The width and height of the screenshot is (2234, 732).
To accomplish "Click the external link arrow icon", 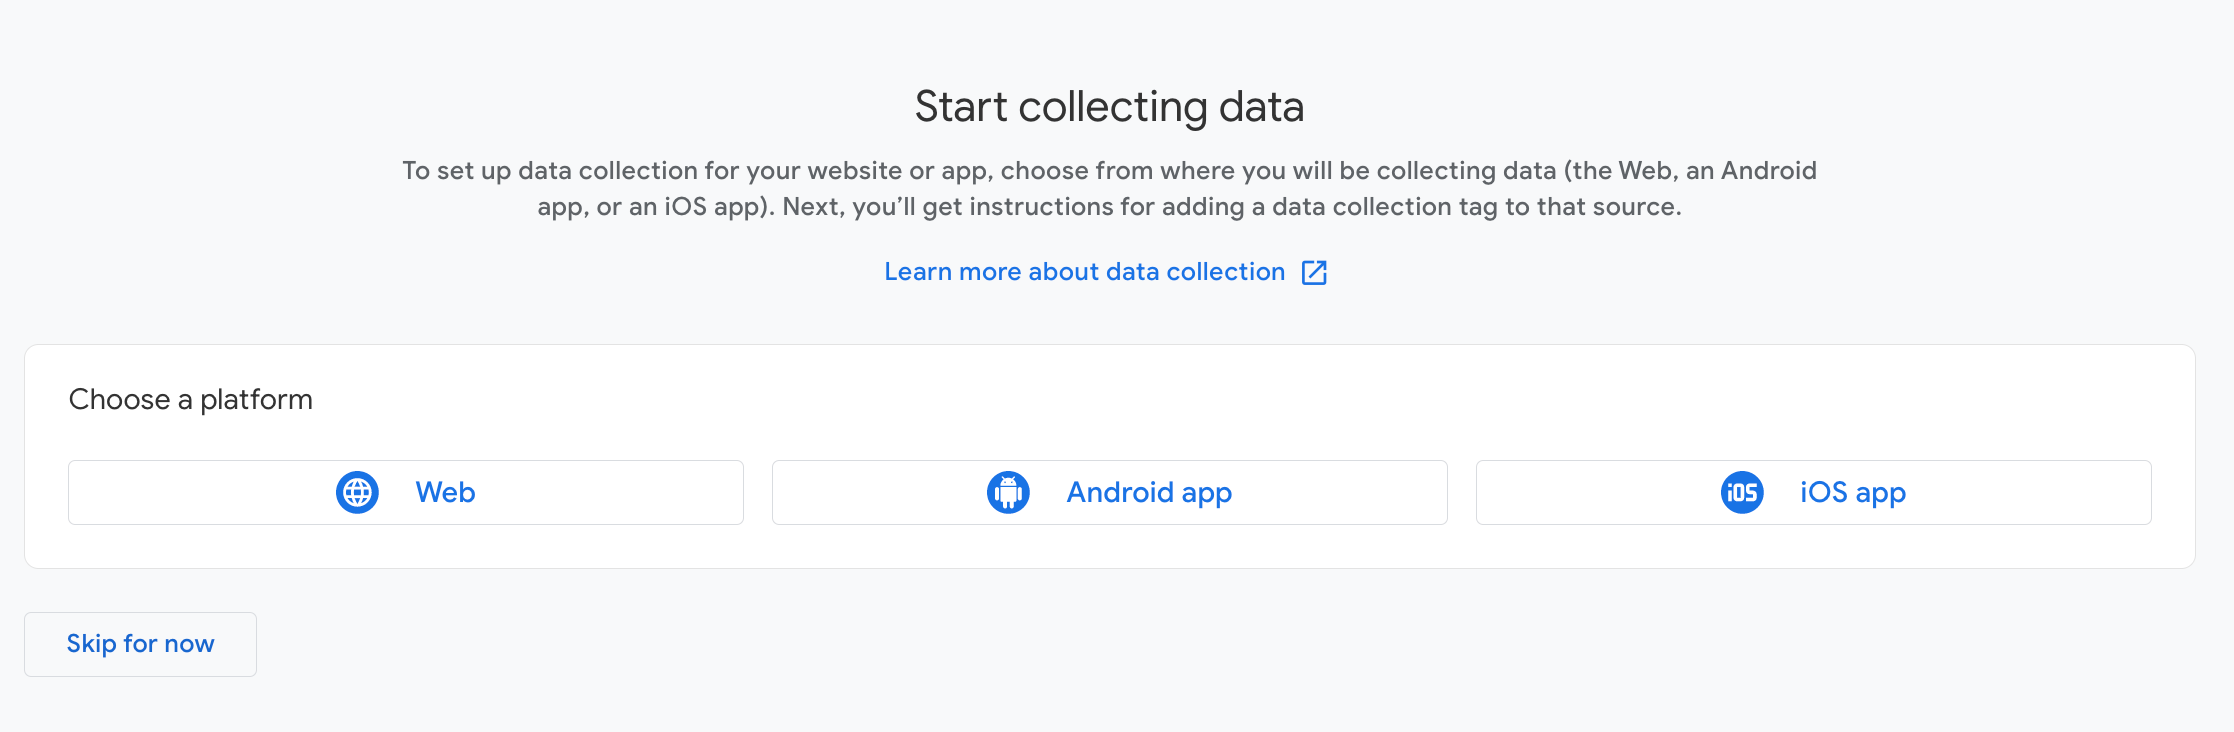I will [1314, 273].
